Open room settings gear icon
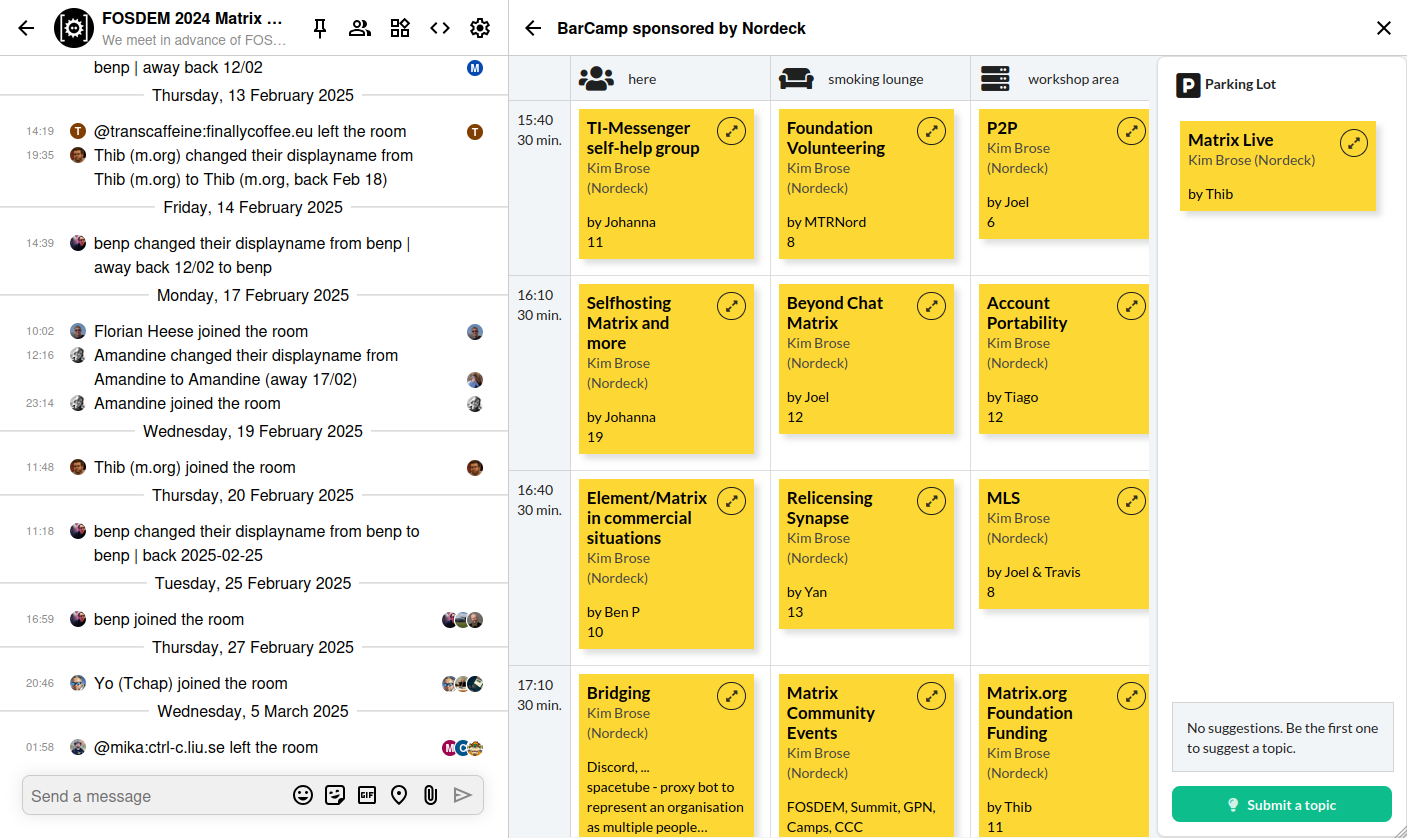This screenshot has width=1407, height=838. [480, 28]
